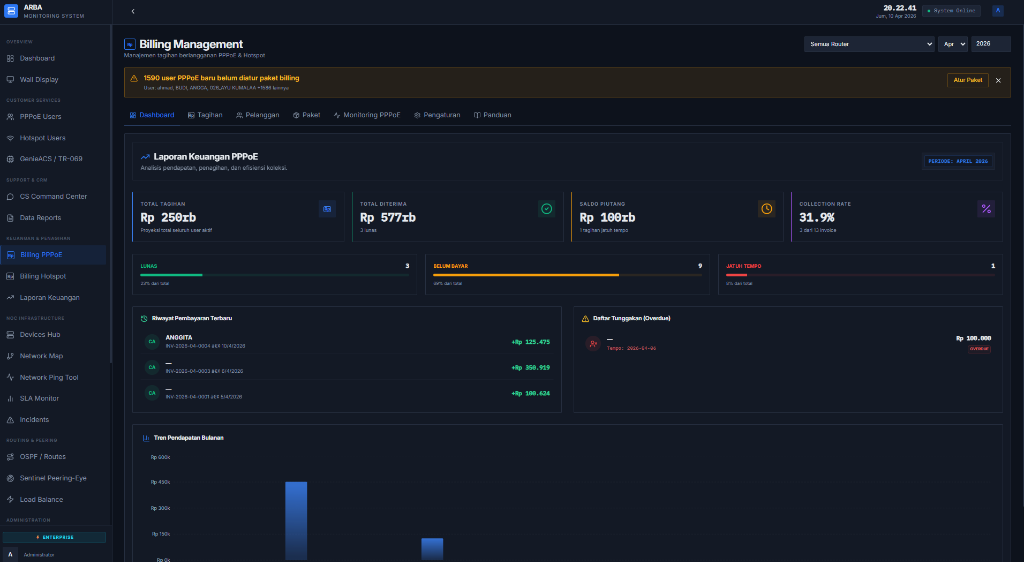This screenshot has width=1024, height=562.
Task: Switch to the Panduan tab
Action: [492, 115]
